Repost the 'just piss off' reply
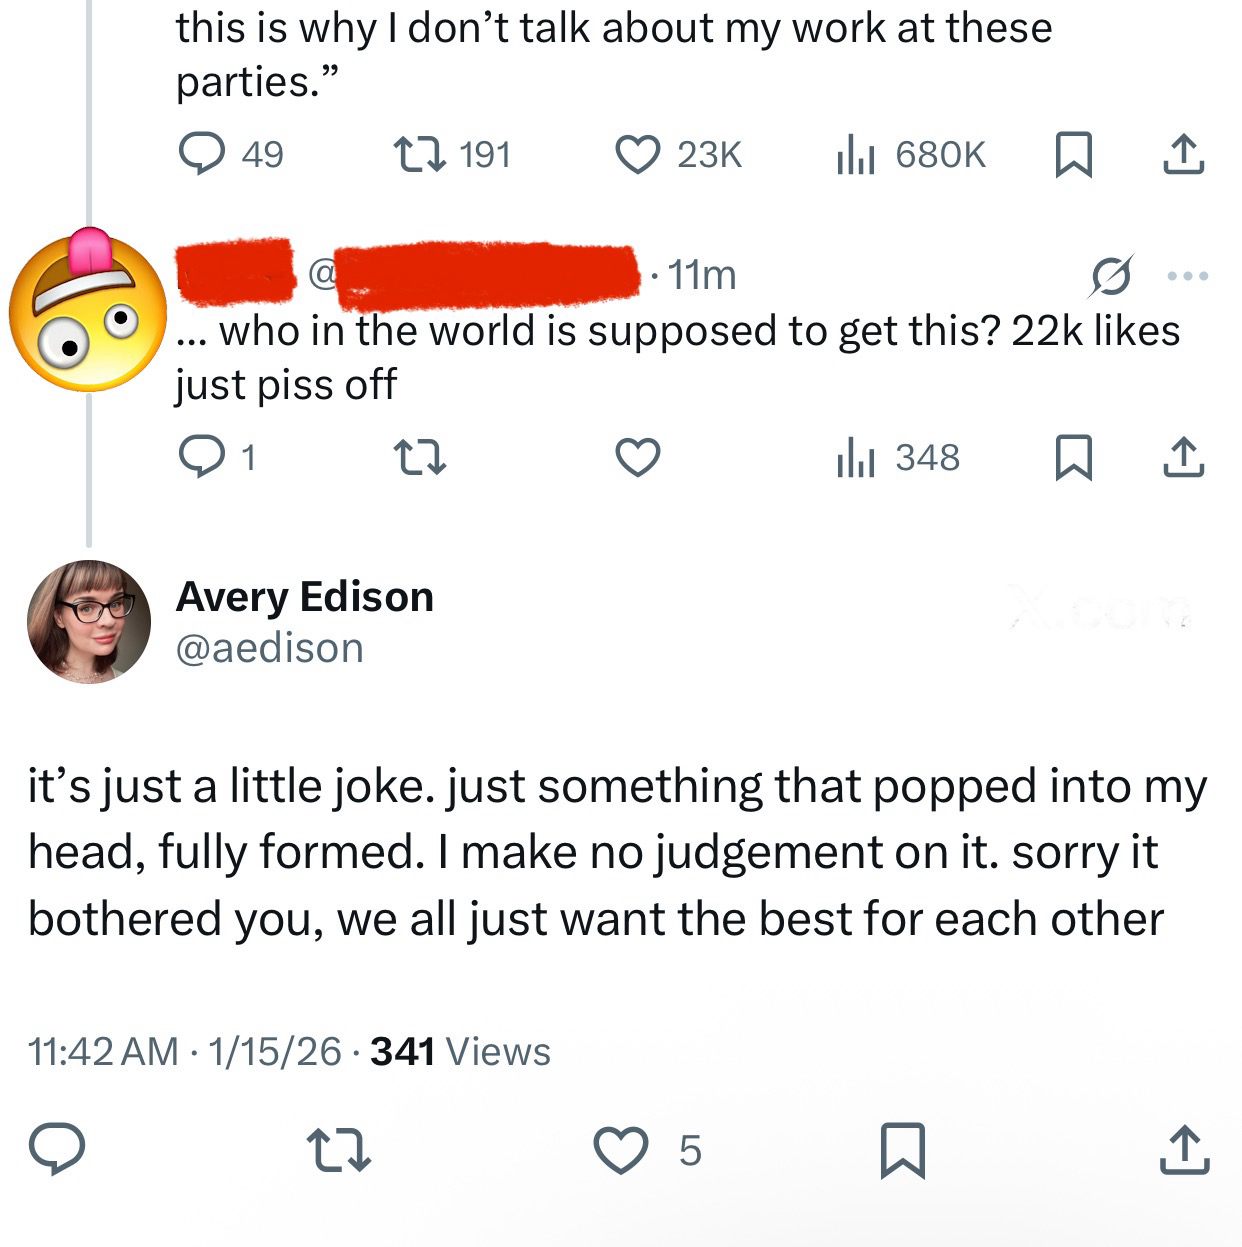 pyautogui.click(x=419, y=457)
